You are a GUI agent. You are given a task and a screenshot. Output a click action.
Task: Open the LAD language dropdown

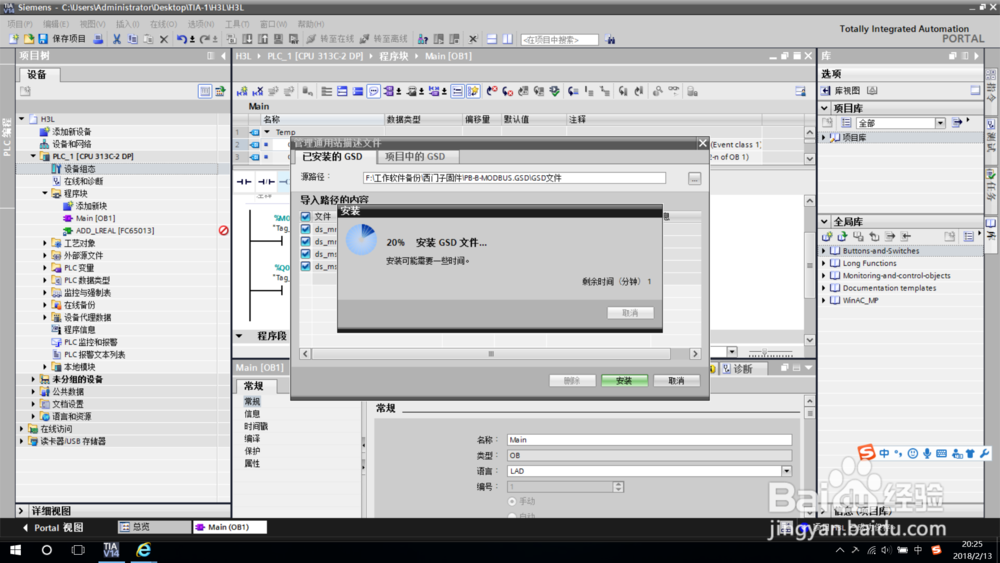click(786, 471)
